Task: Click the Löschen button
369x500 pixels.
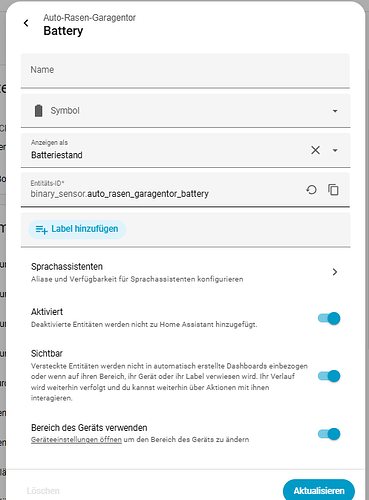Action: [x=43, y=491]
